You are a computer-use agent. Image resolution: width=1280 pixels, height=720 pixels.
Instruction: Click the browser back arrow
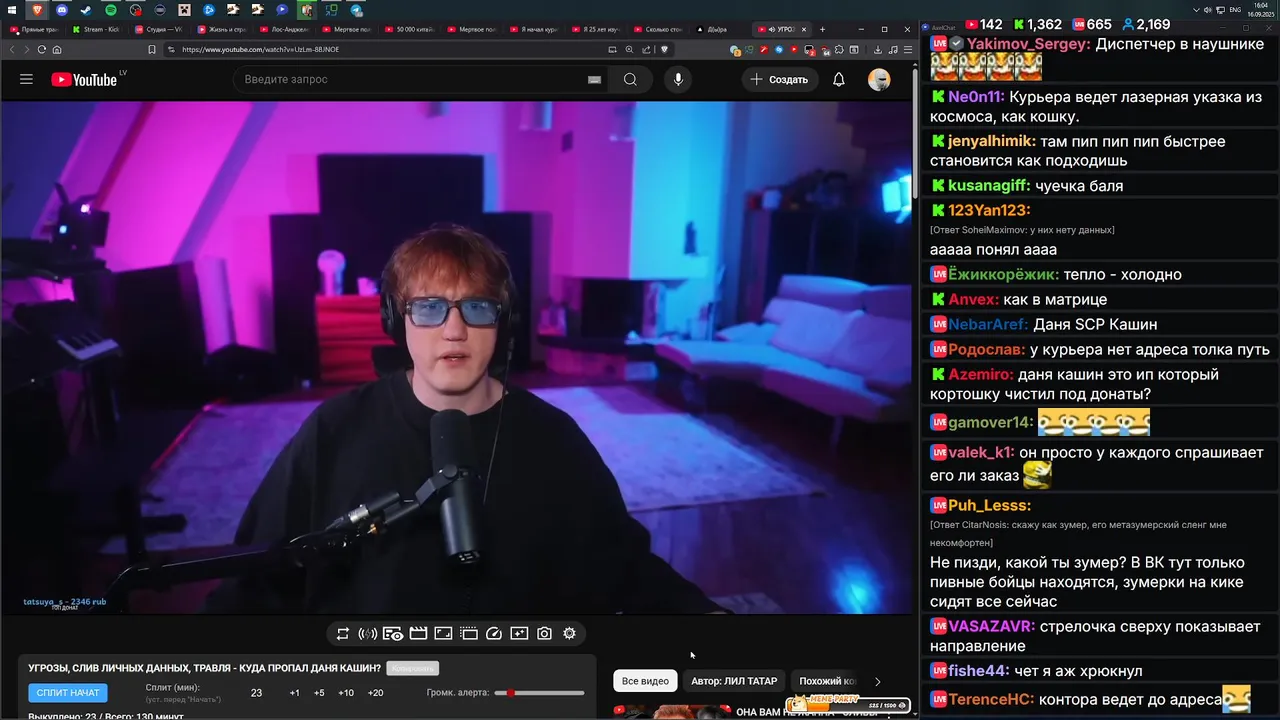[x=13, y=49]
